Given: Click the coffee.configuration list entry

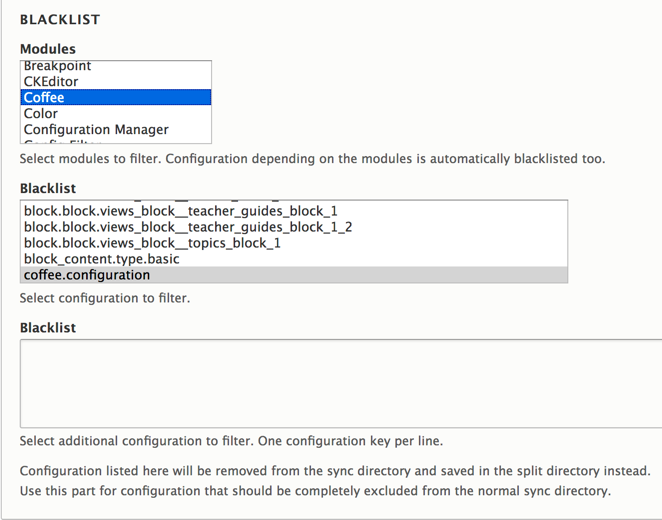Looking at the screenshot, I should (x=87, y=275).
